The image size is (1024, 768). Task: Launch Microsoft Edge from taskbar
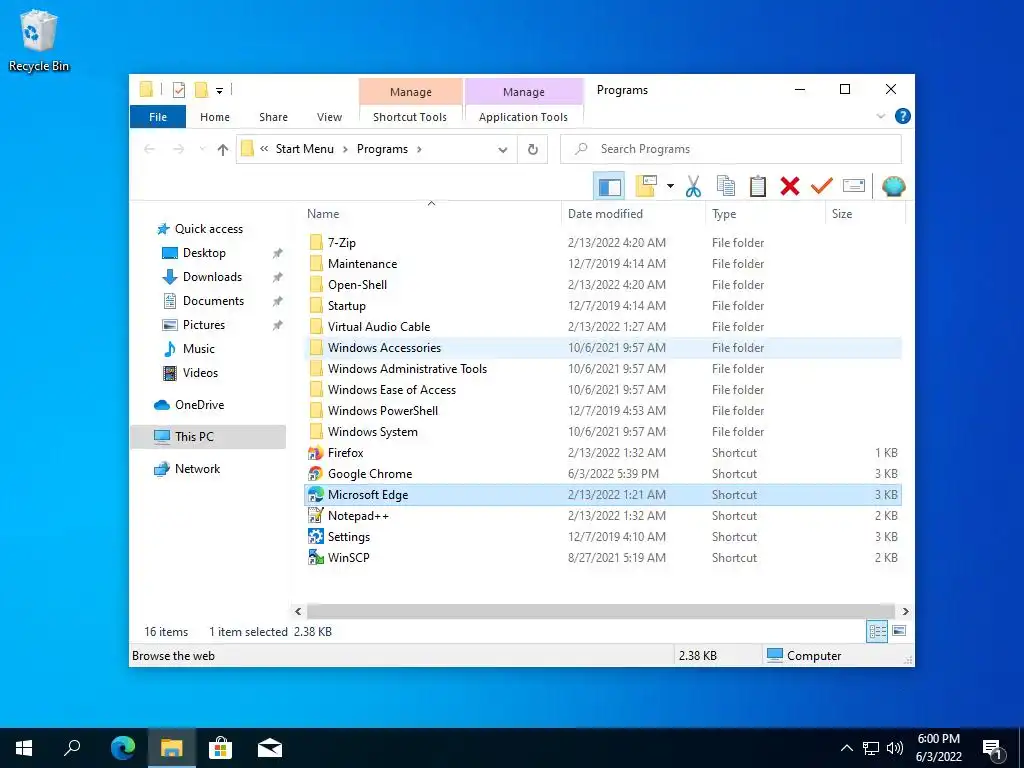pyautogui.click(x=122, y=748)
